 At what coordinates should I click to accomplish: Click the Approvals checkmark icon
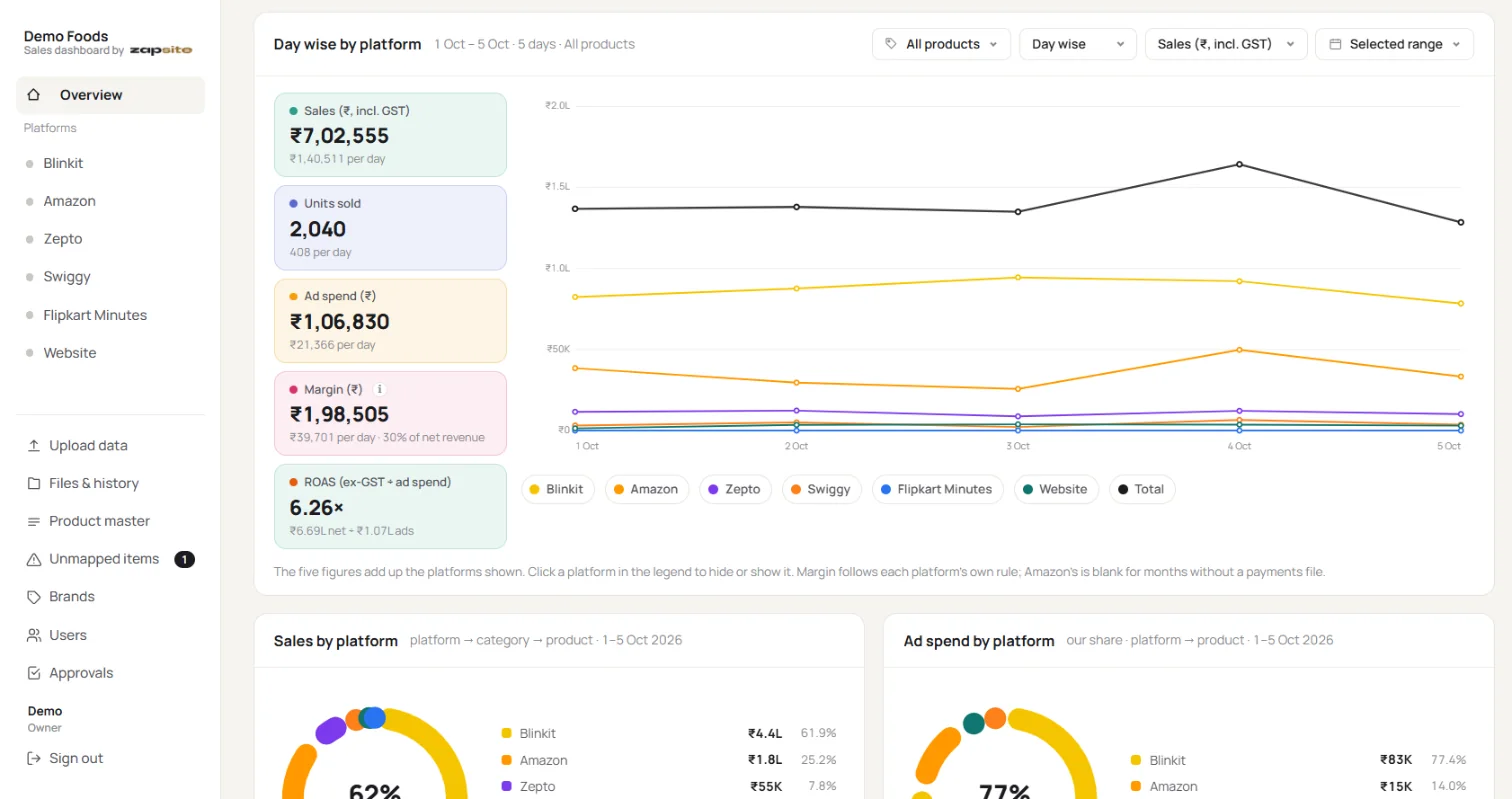34,673
